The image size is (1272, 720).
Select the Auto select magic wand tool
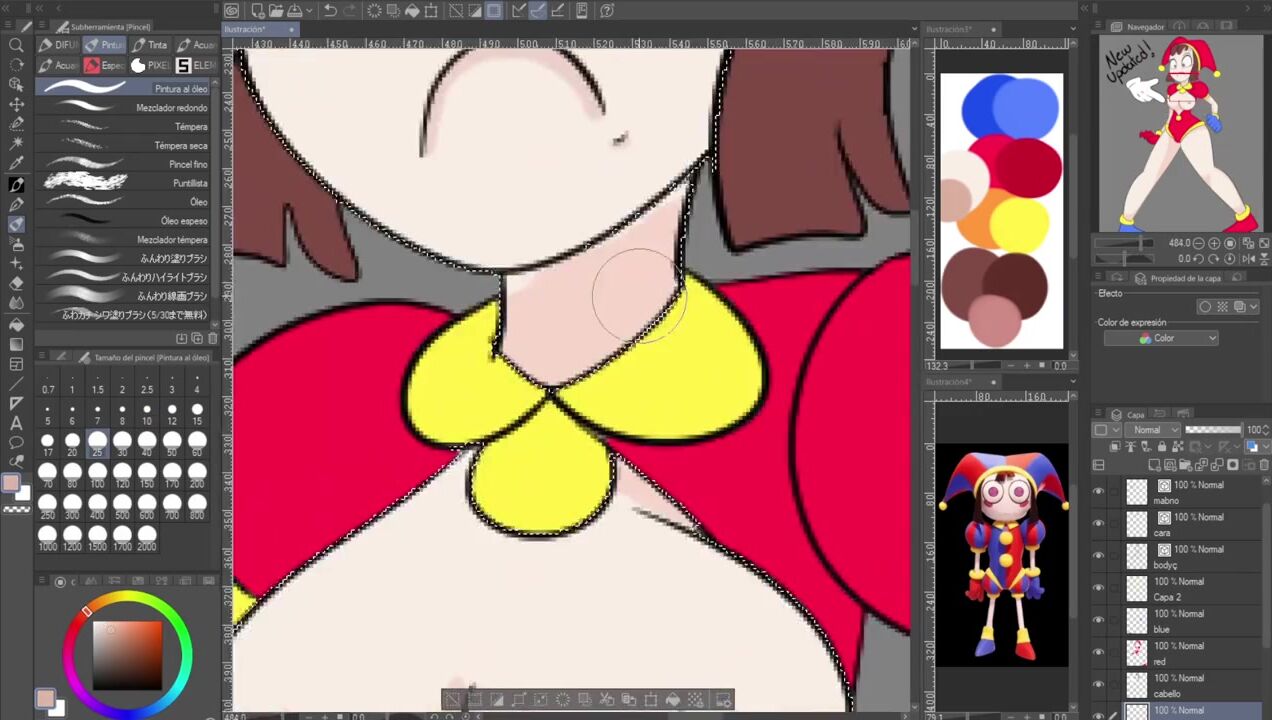coord(16,144)
